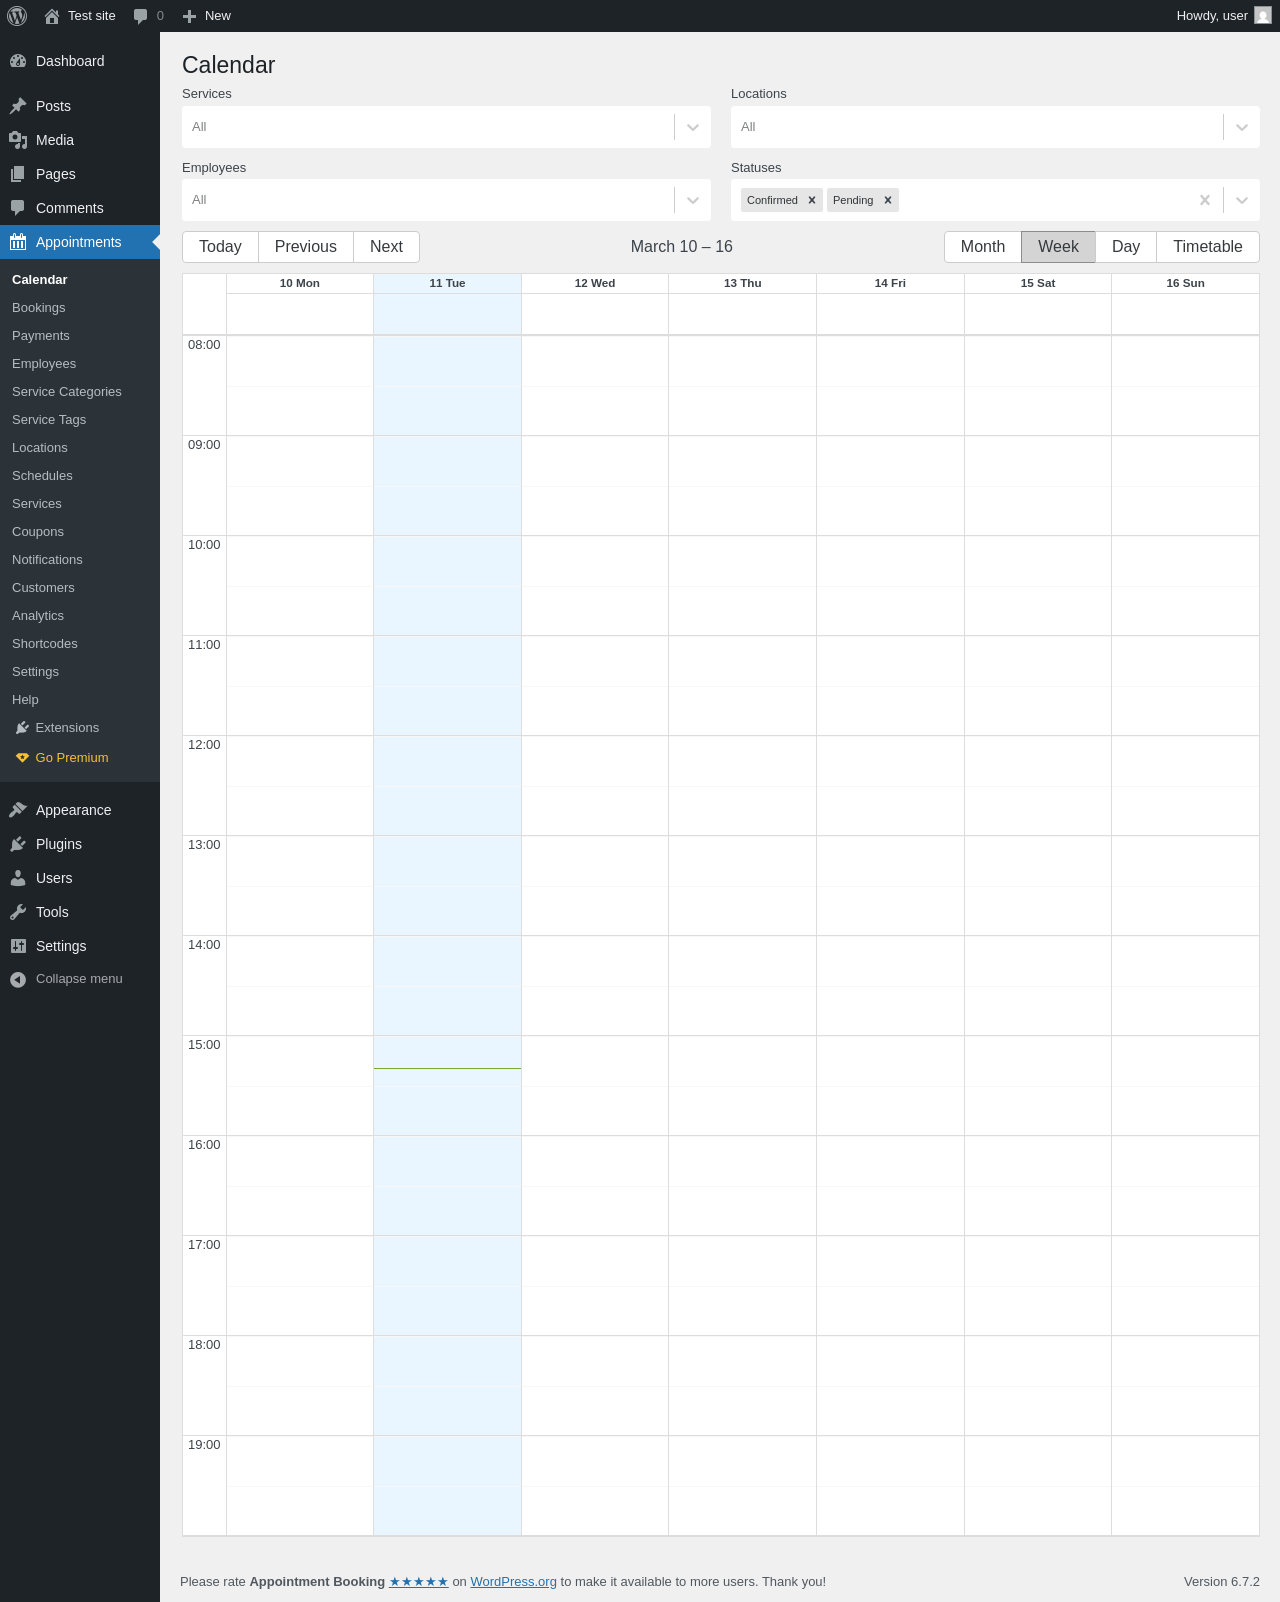
Task: Click the Dashboard gauge icon
Action: [x=18, y=61]
